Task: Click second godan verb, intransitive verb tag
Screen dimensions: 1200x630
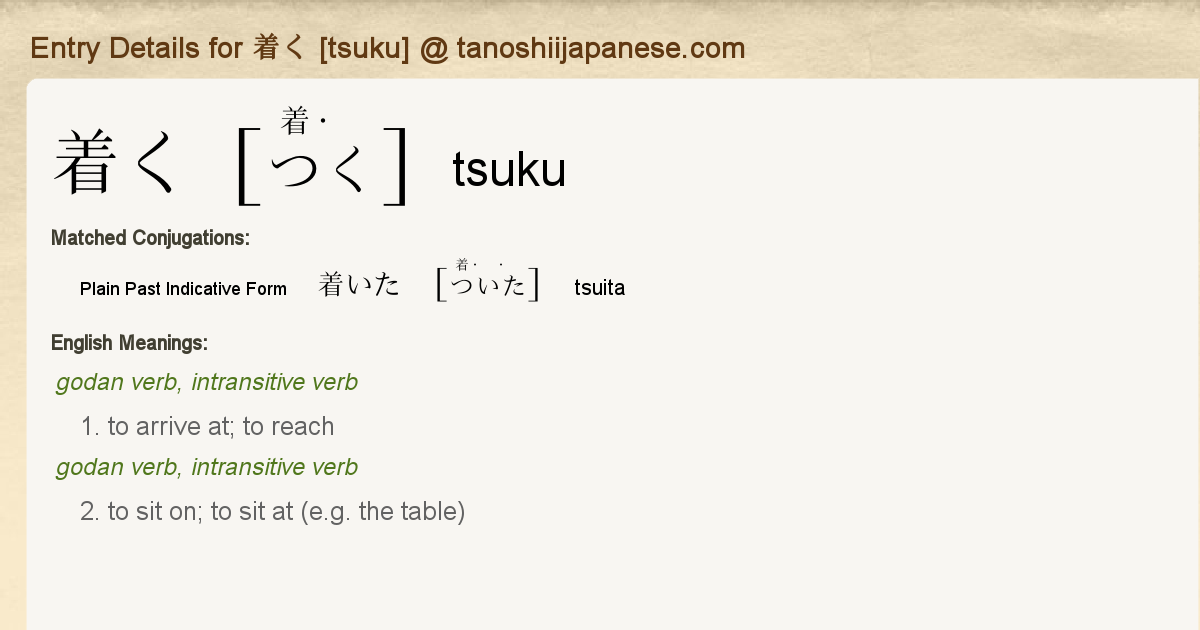Action: click(207, 467)
